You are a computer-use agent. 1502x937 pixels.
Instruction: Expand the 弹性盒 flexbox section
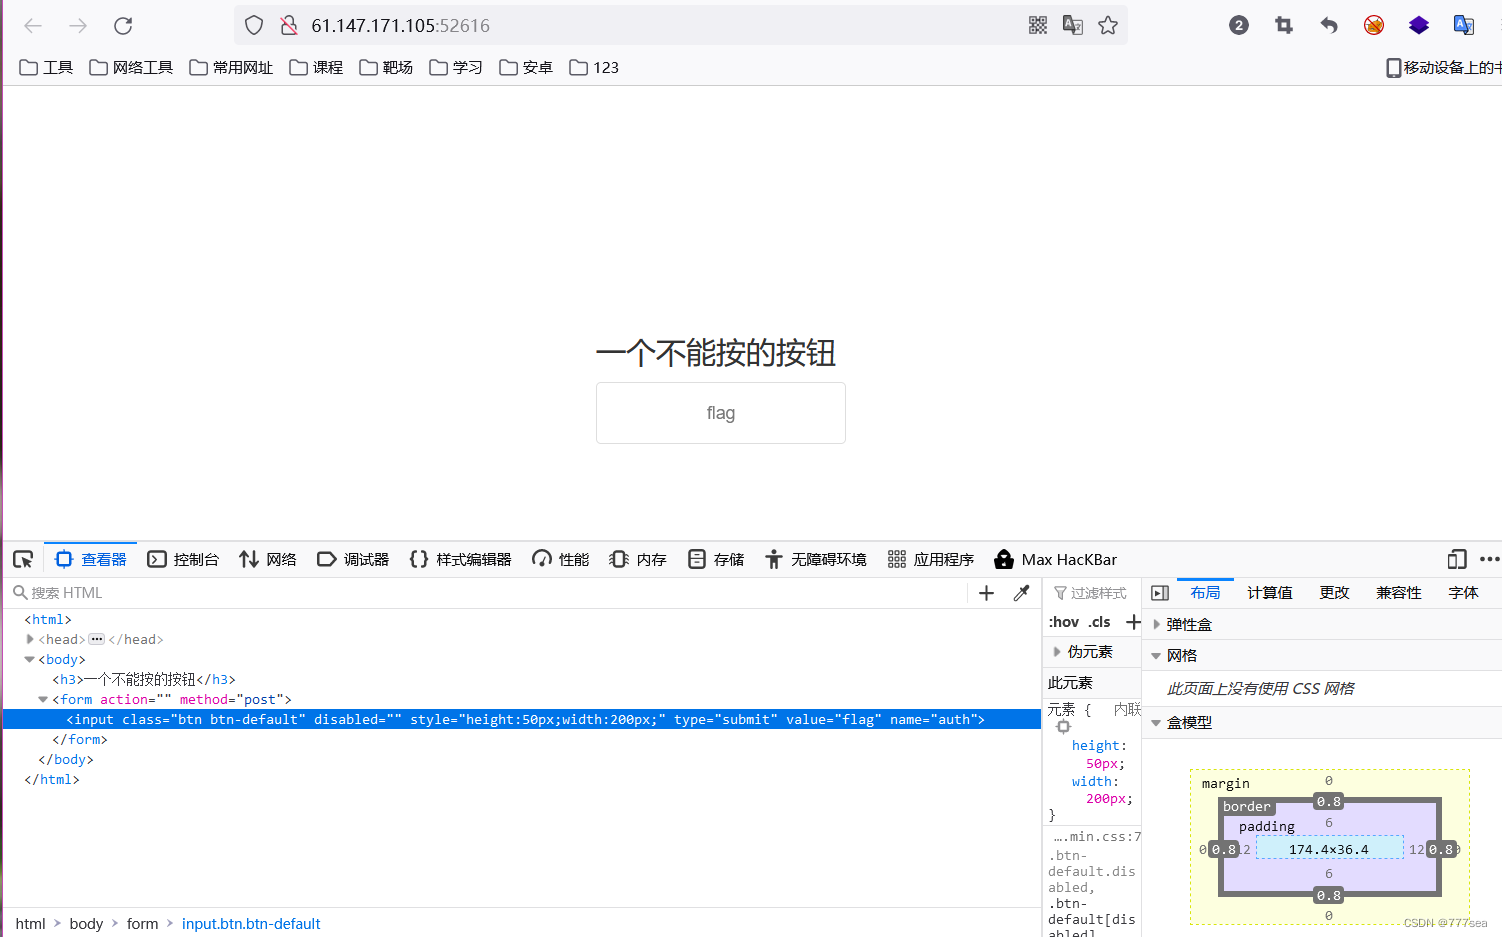coord(1157,624)
